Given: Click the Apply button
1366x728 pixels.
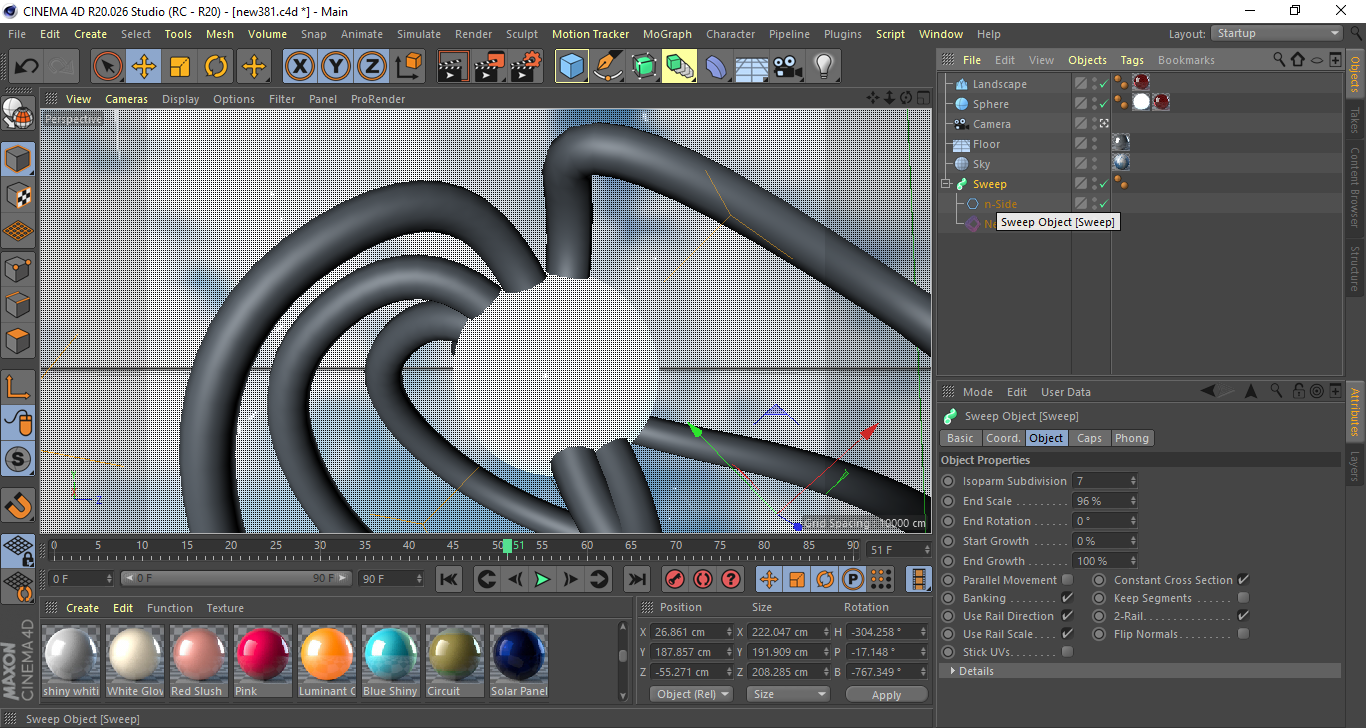Looking at the screenshot, I should coord(886,694).
